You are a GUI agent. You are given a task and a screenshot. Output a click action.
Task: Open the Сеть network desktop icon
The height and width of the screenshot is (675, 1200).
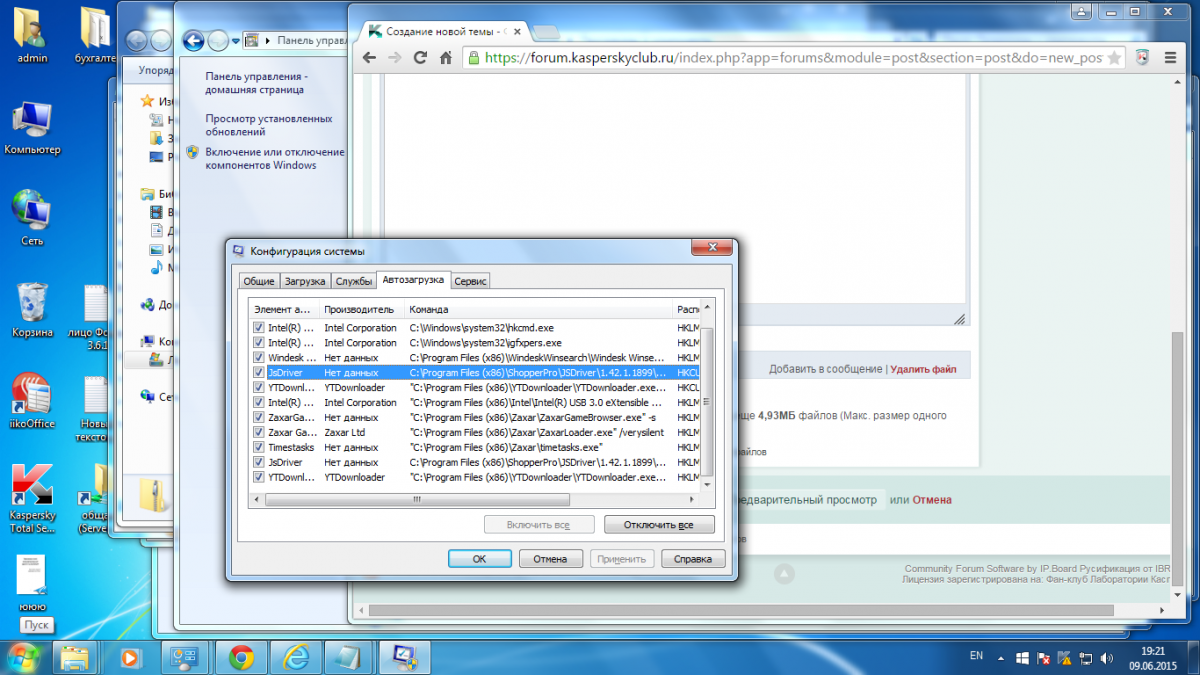[32, 217]
